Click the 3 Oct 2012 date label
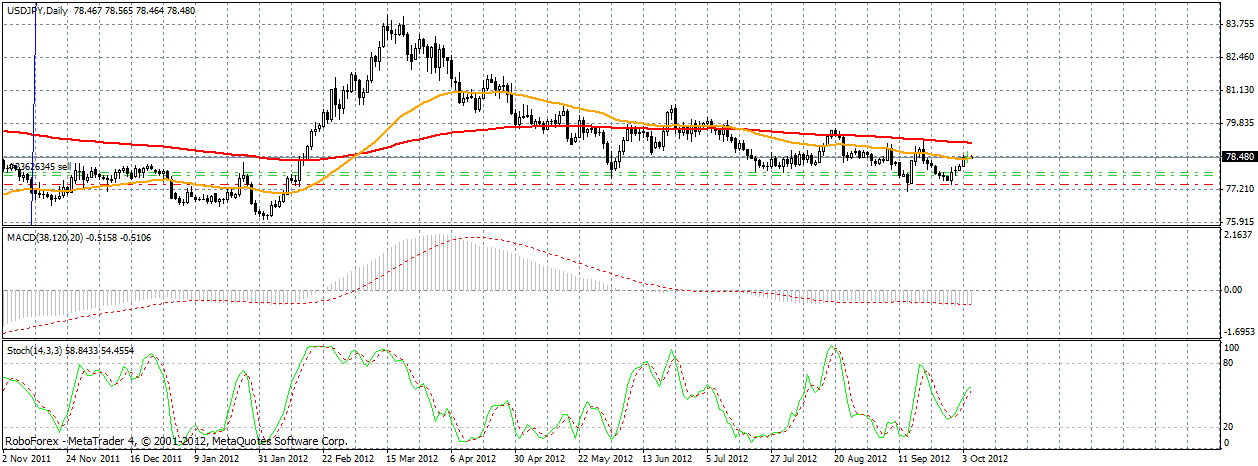Image resolution: width=1258 pixels, height=466 pixels. (985, 459)
